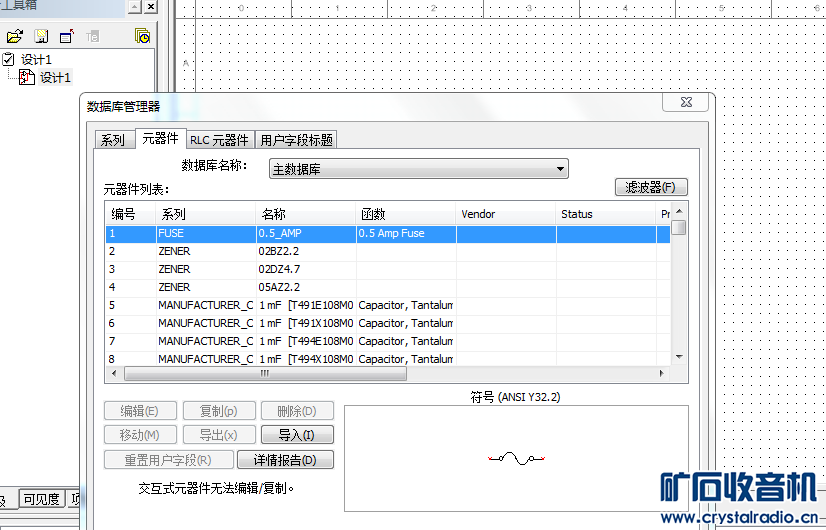Open the 数据库名称 dropdown
The height and width of the screenshot is (530, 826).
click(419, 169)
